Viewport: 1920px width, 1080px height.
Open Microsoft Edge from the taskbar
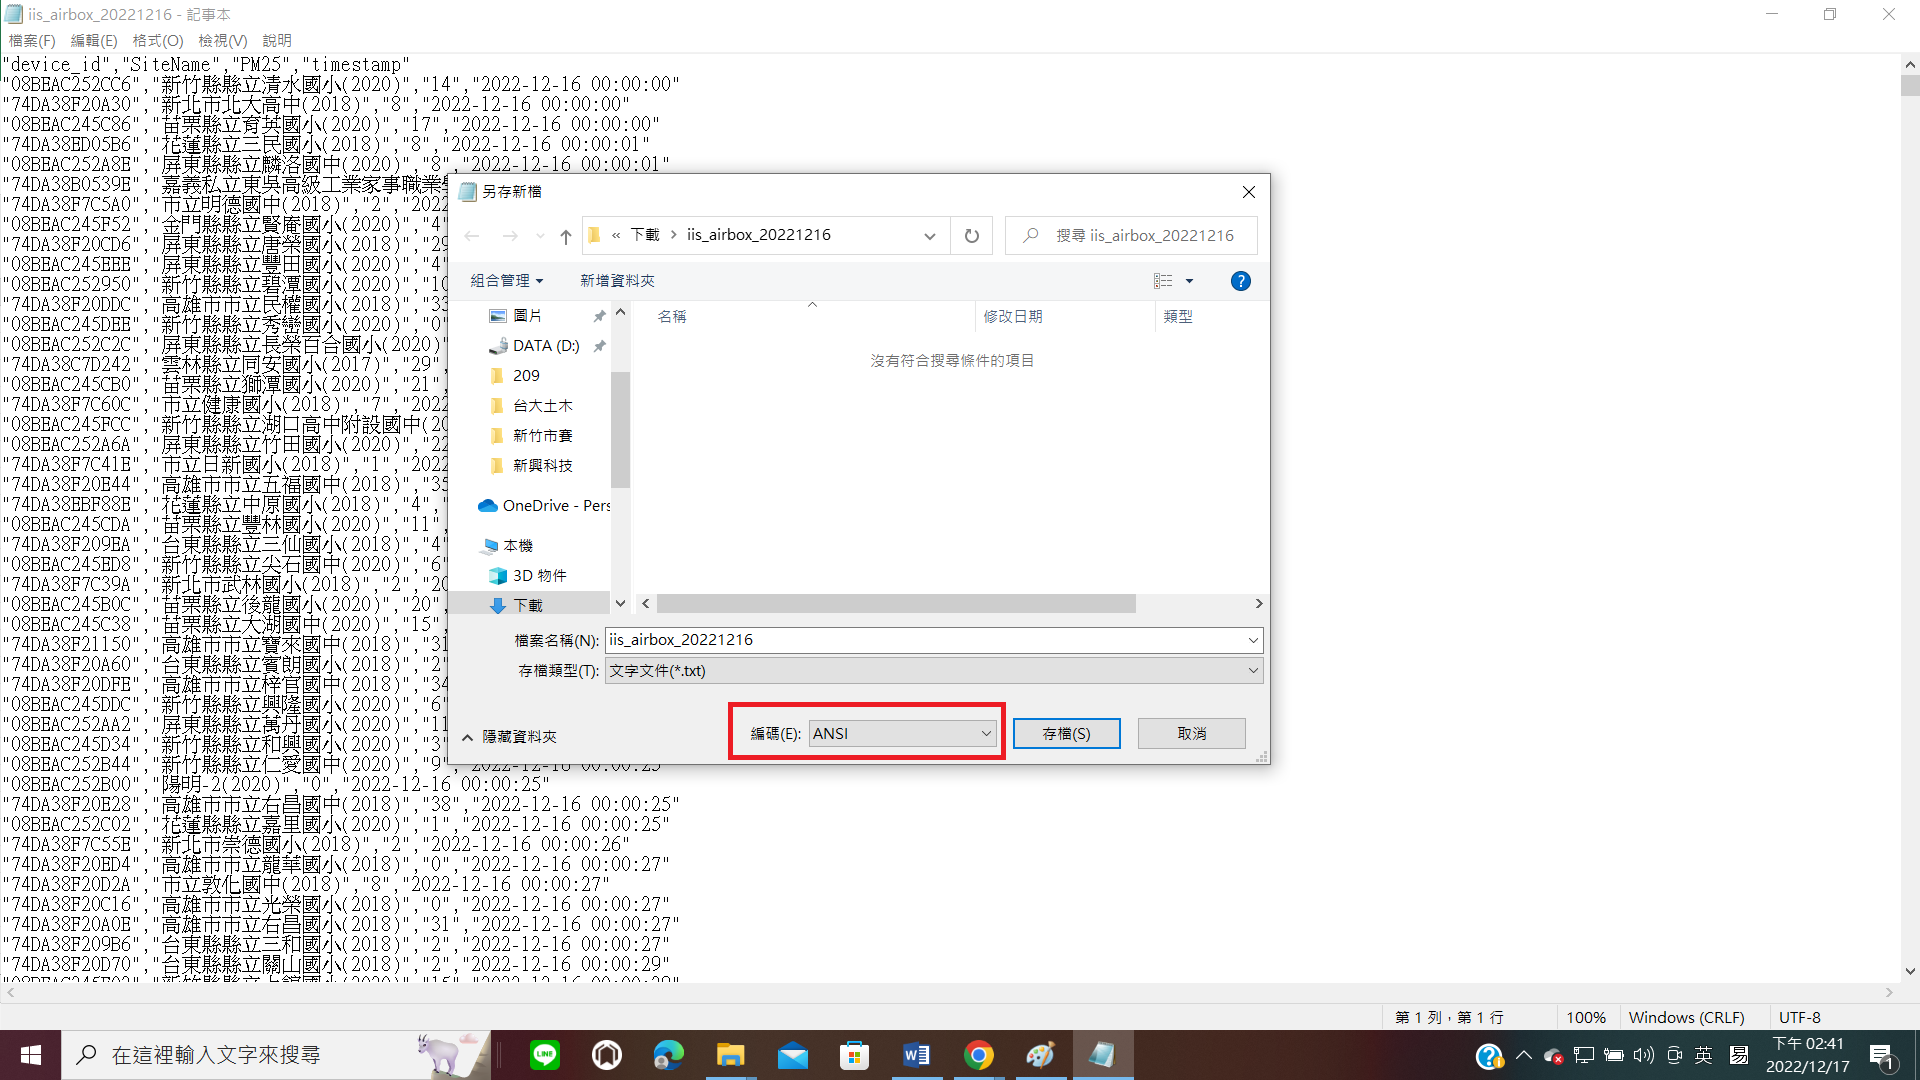coord(668,1055)
